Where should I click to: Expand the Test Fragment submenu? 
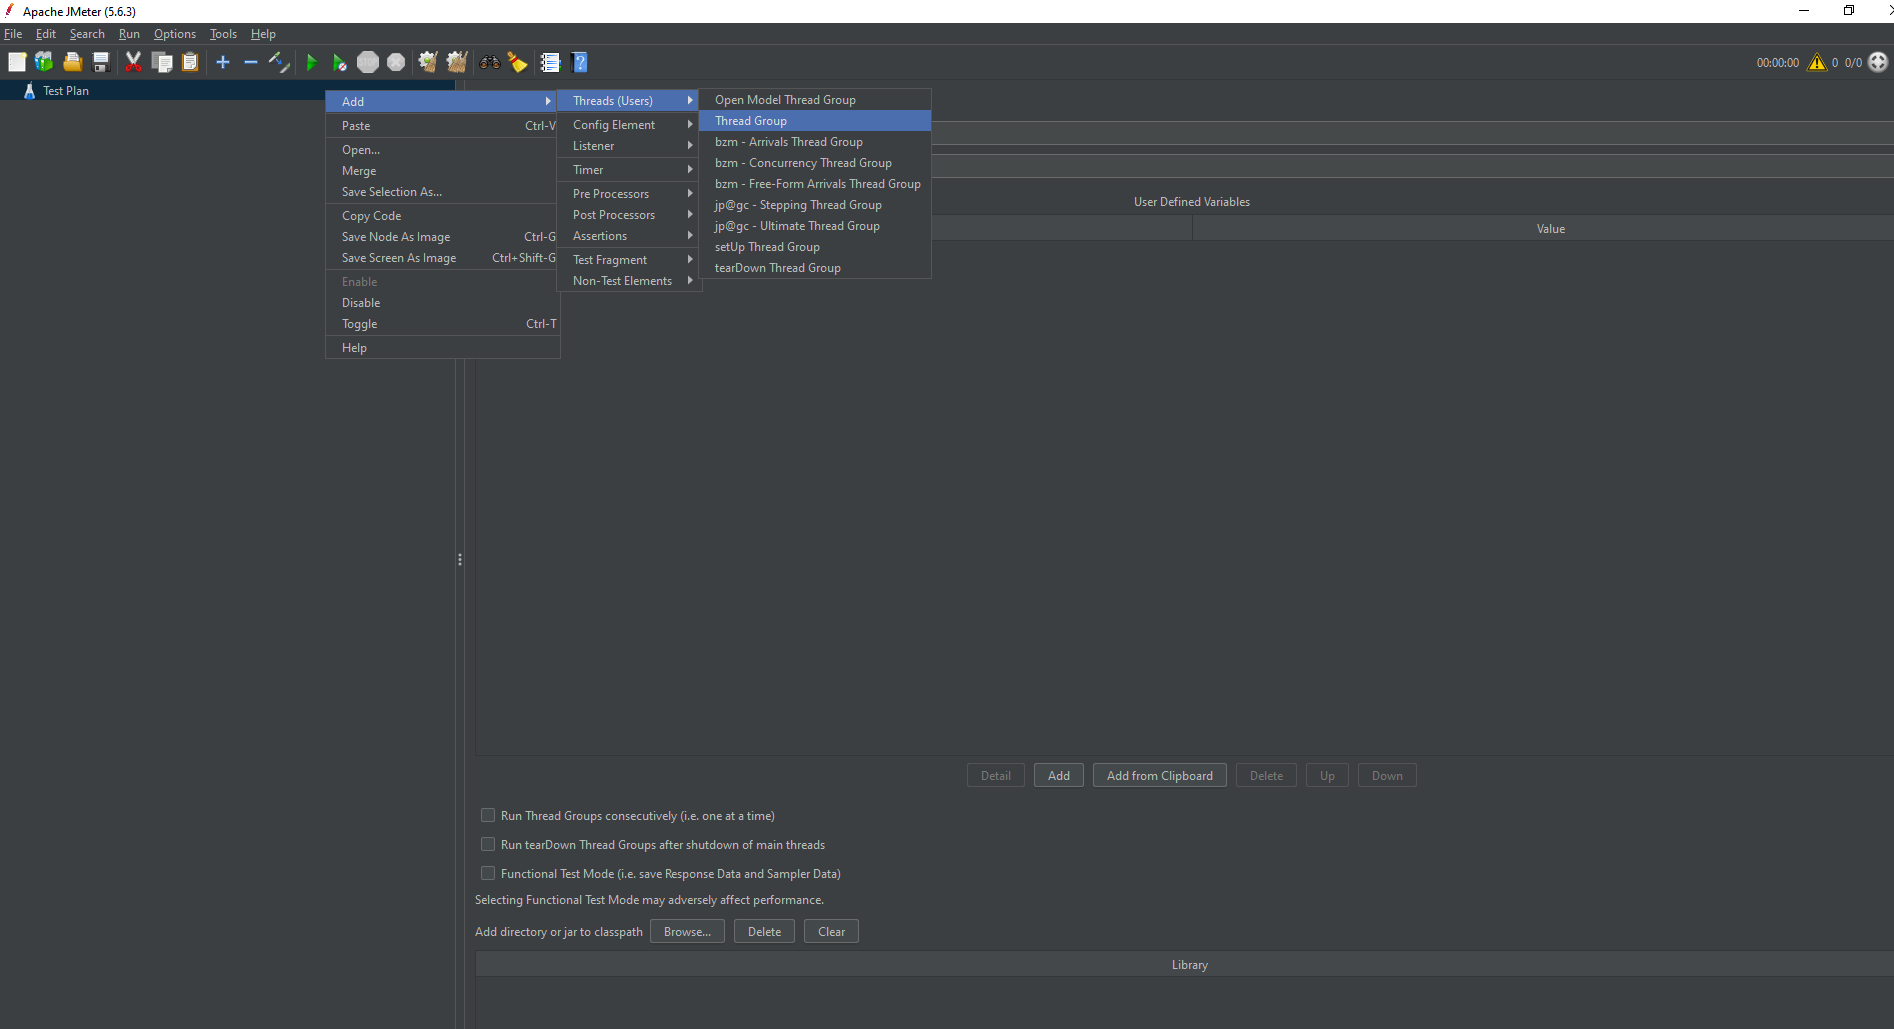pyautogui.click(x=628, y=259)
